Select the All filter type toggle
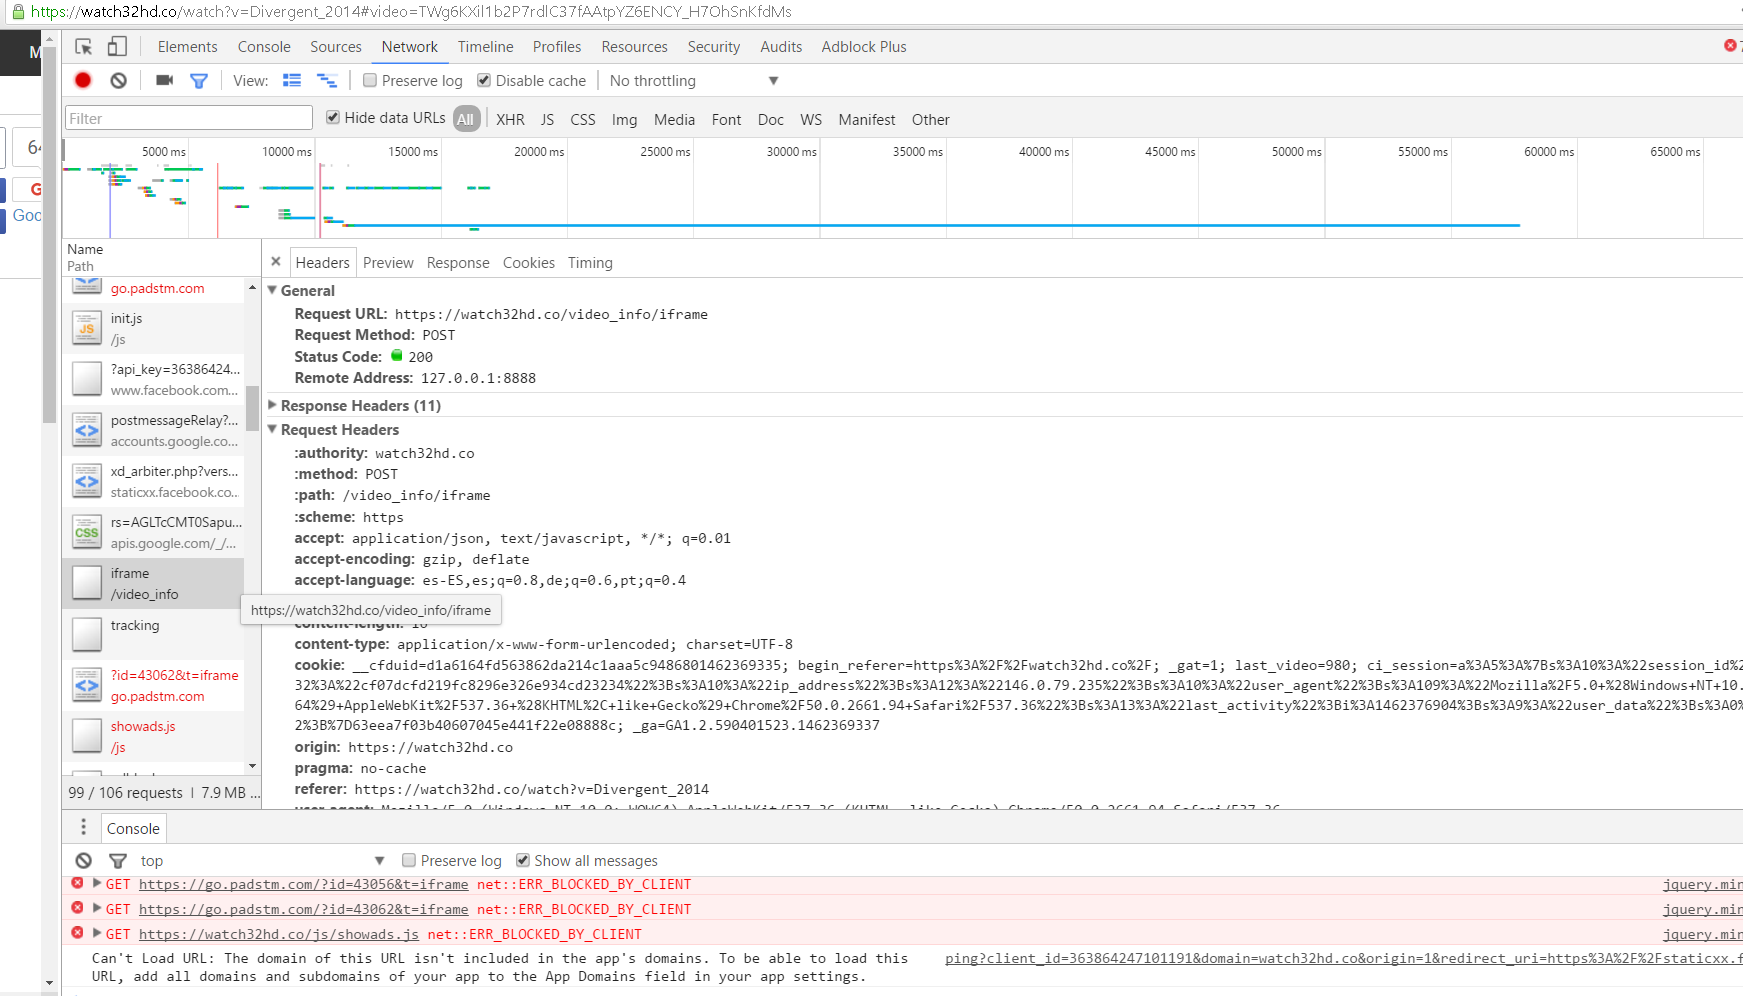This screenshot has width=1743, height=996. click(x=466, y=119)
